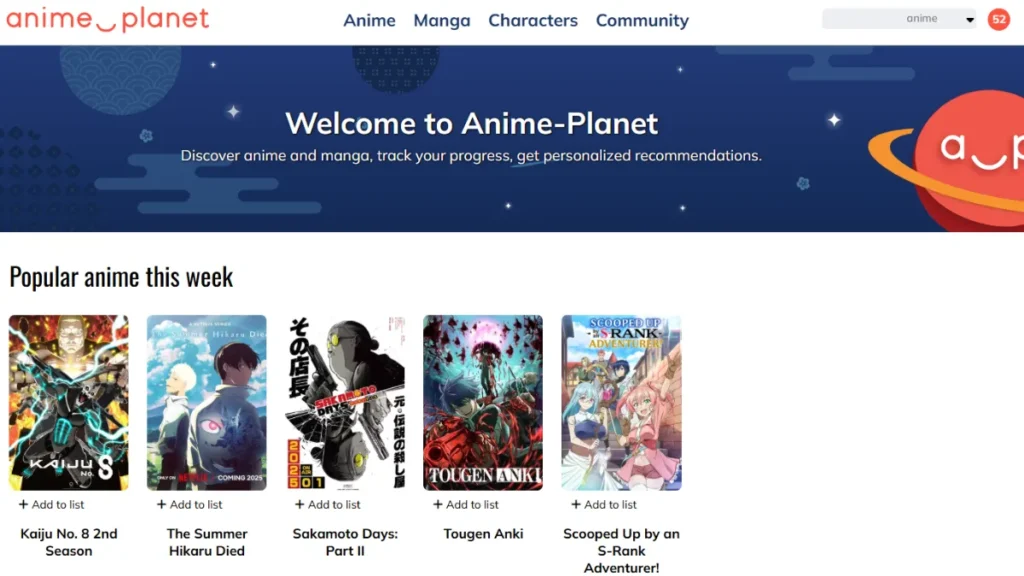The width and height of the screenshot is (1024, 576).
Task: Open the Tougen Anki anime page
Action: [x=483, y=533]
